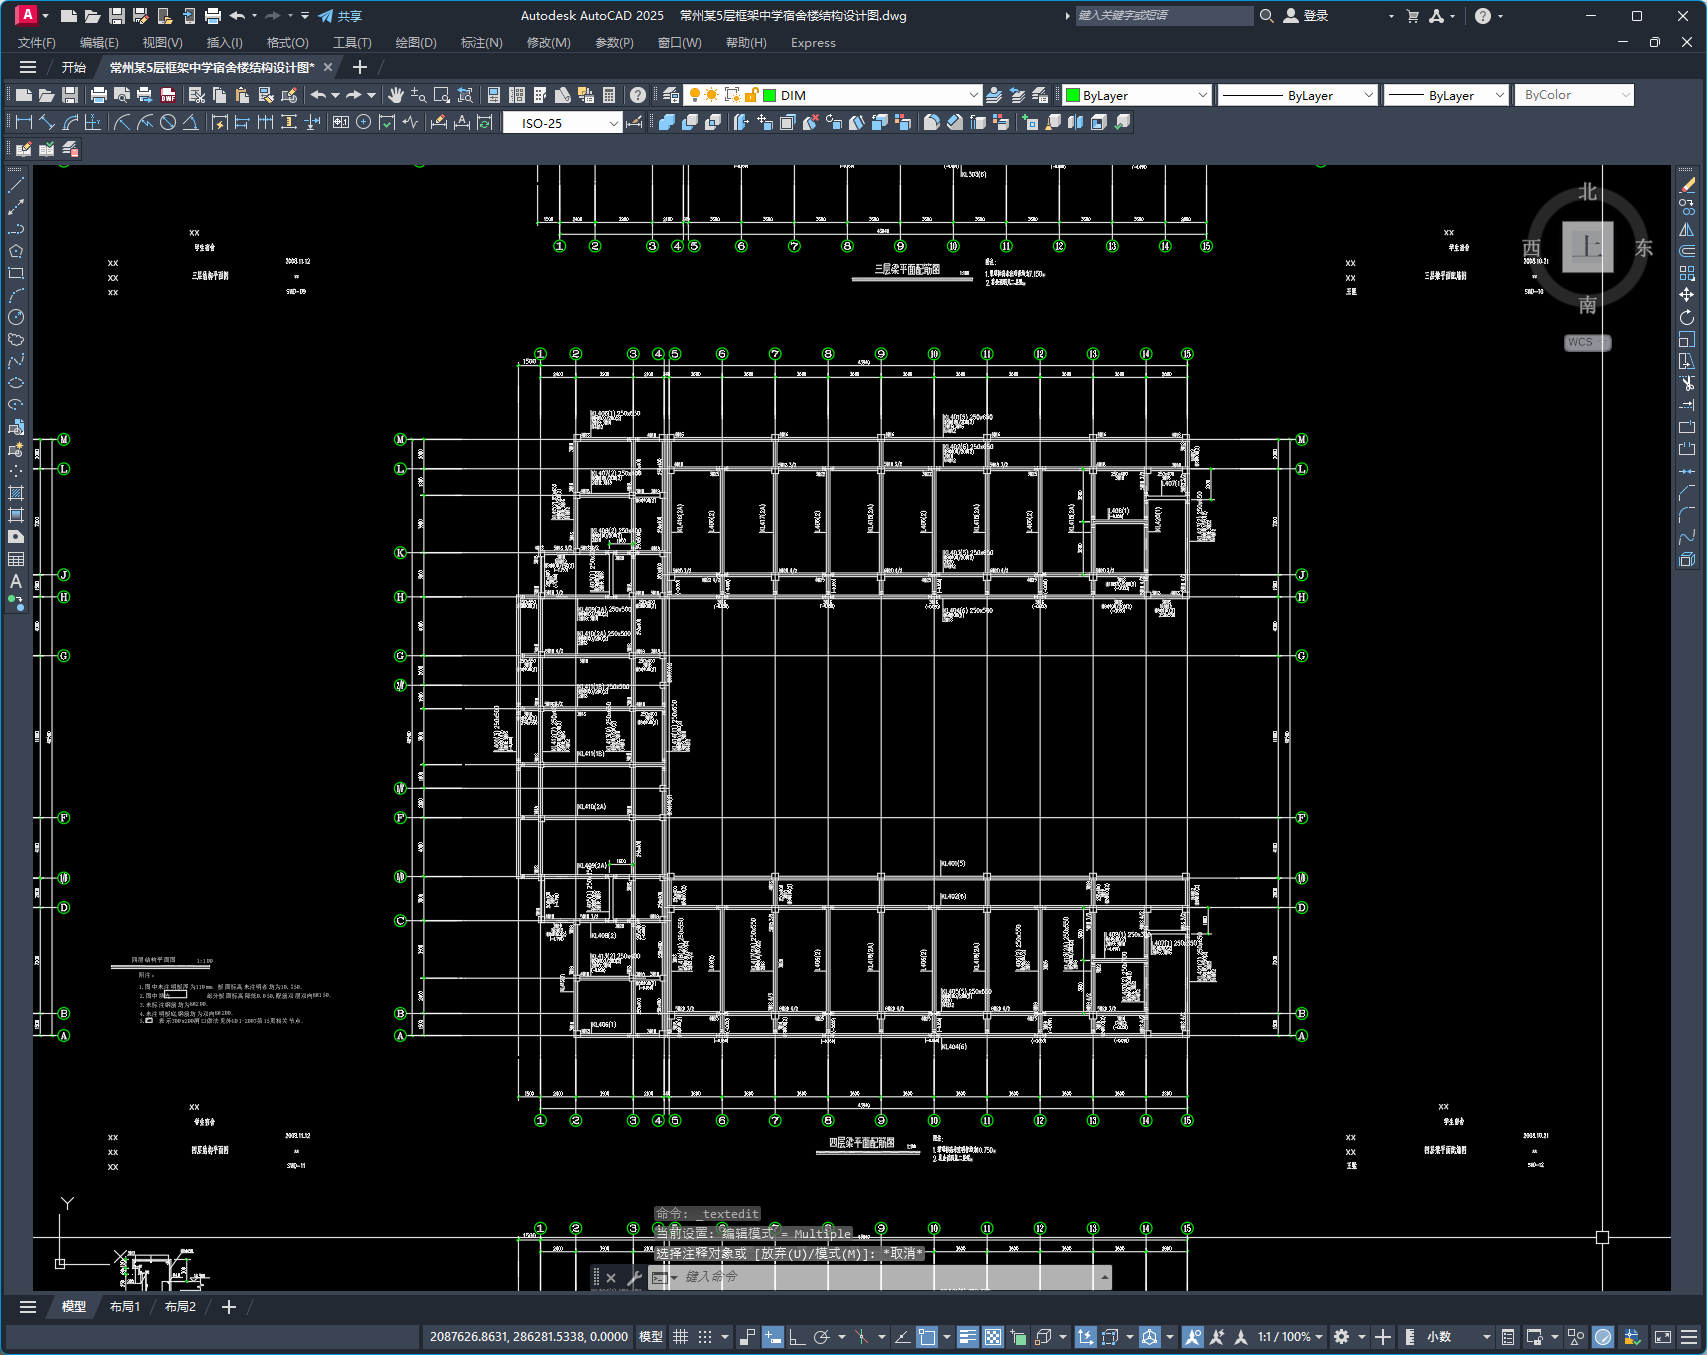
Task: Click the Center Mark dimension icon
Action: 364,122
